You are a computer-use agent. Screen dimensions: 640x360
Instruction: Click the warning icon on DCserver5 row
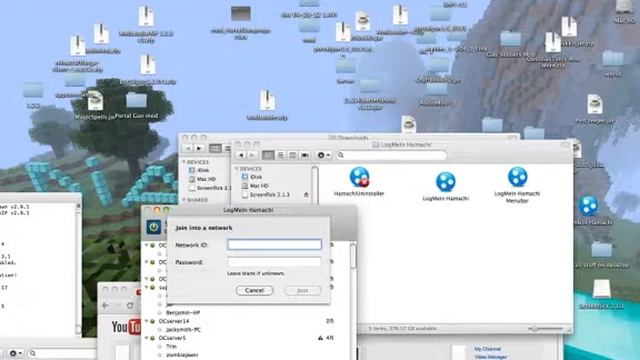point(320,338)
